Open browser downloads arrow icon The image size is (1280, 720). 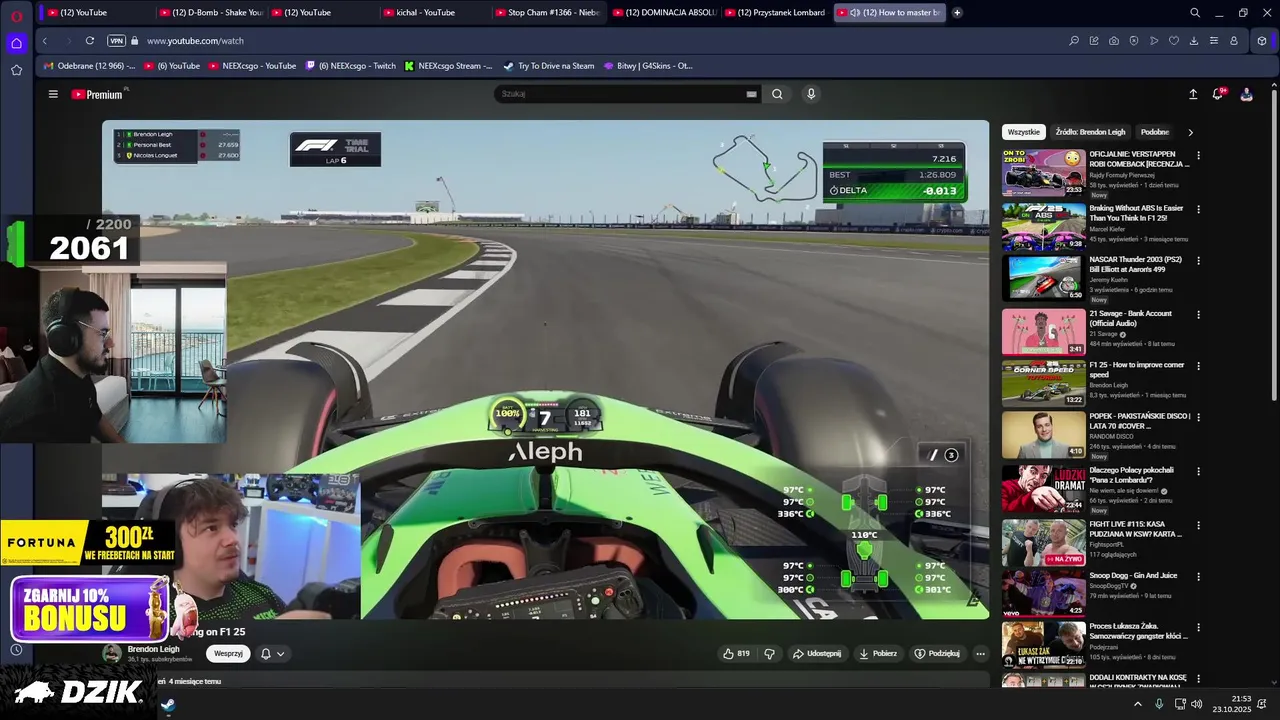click(1194, 41)
